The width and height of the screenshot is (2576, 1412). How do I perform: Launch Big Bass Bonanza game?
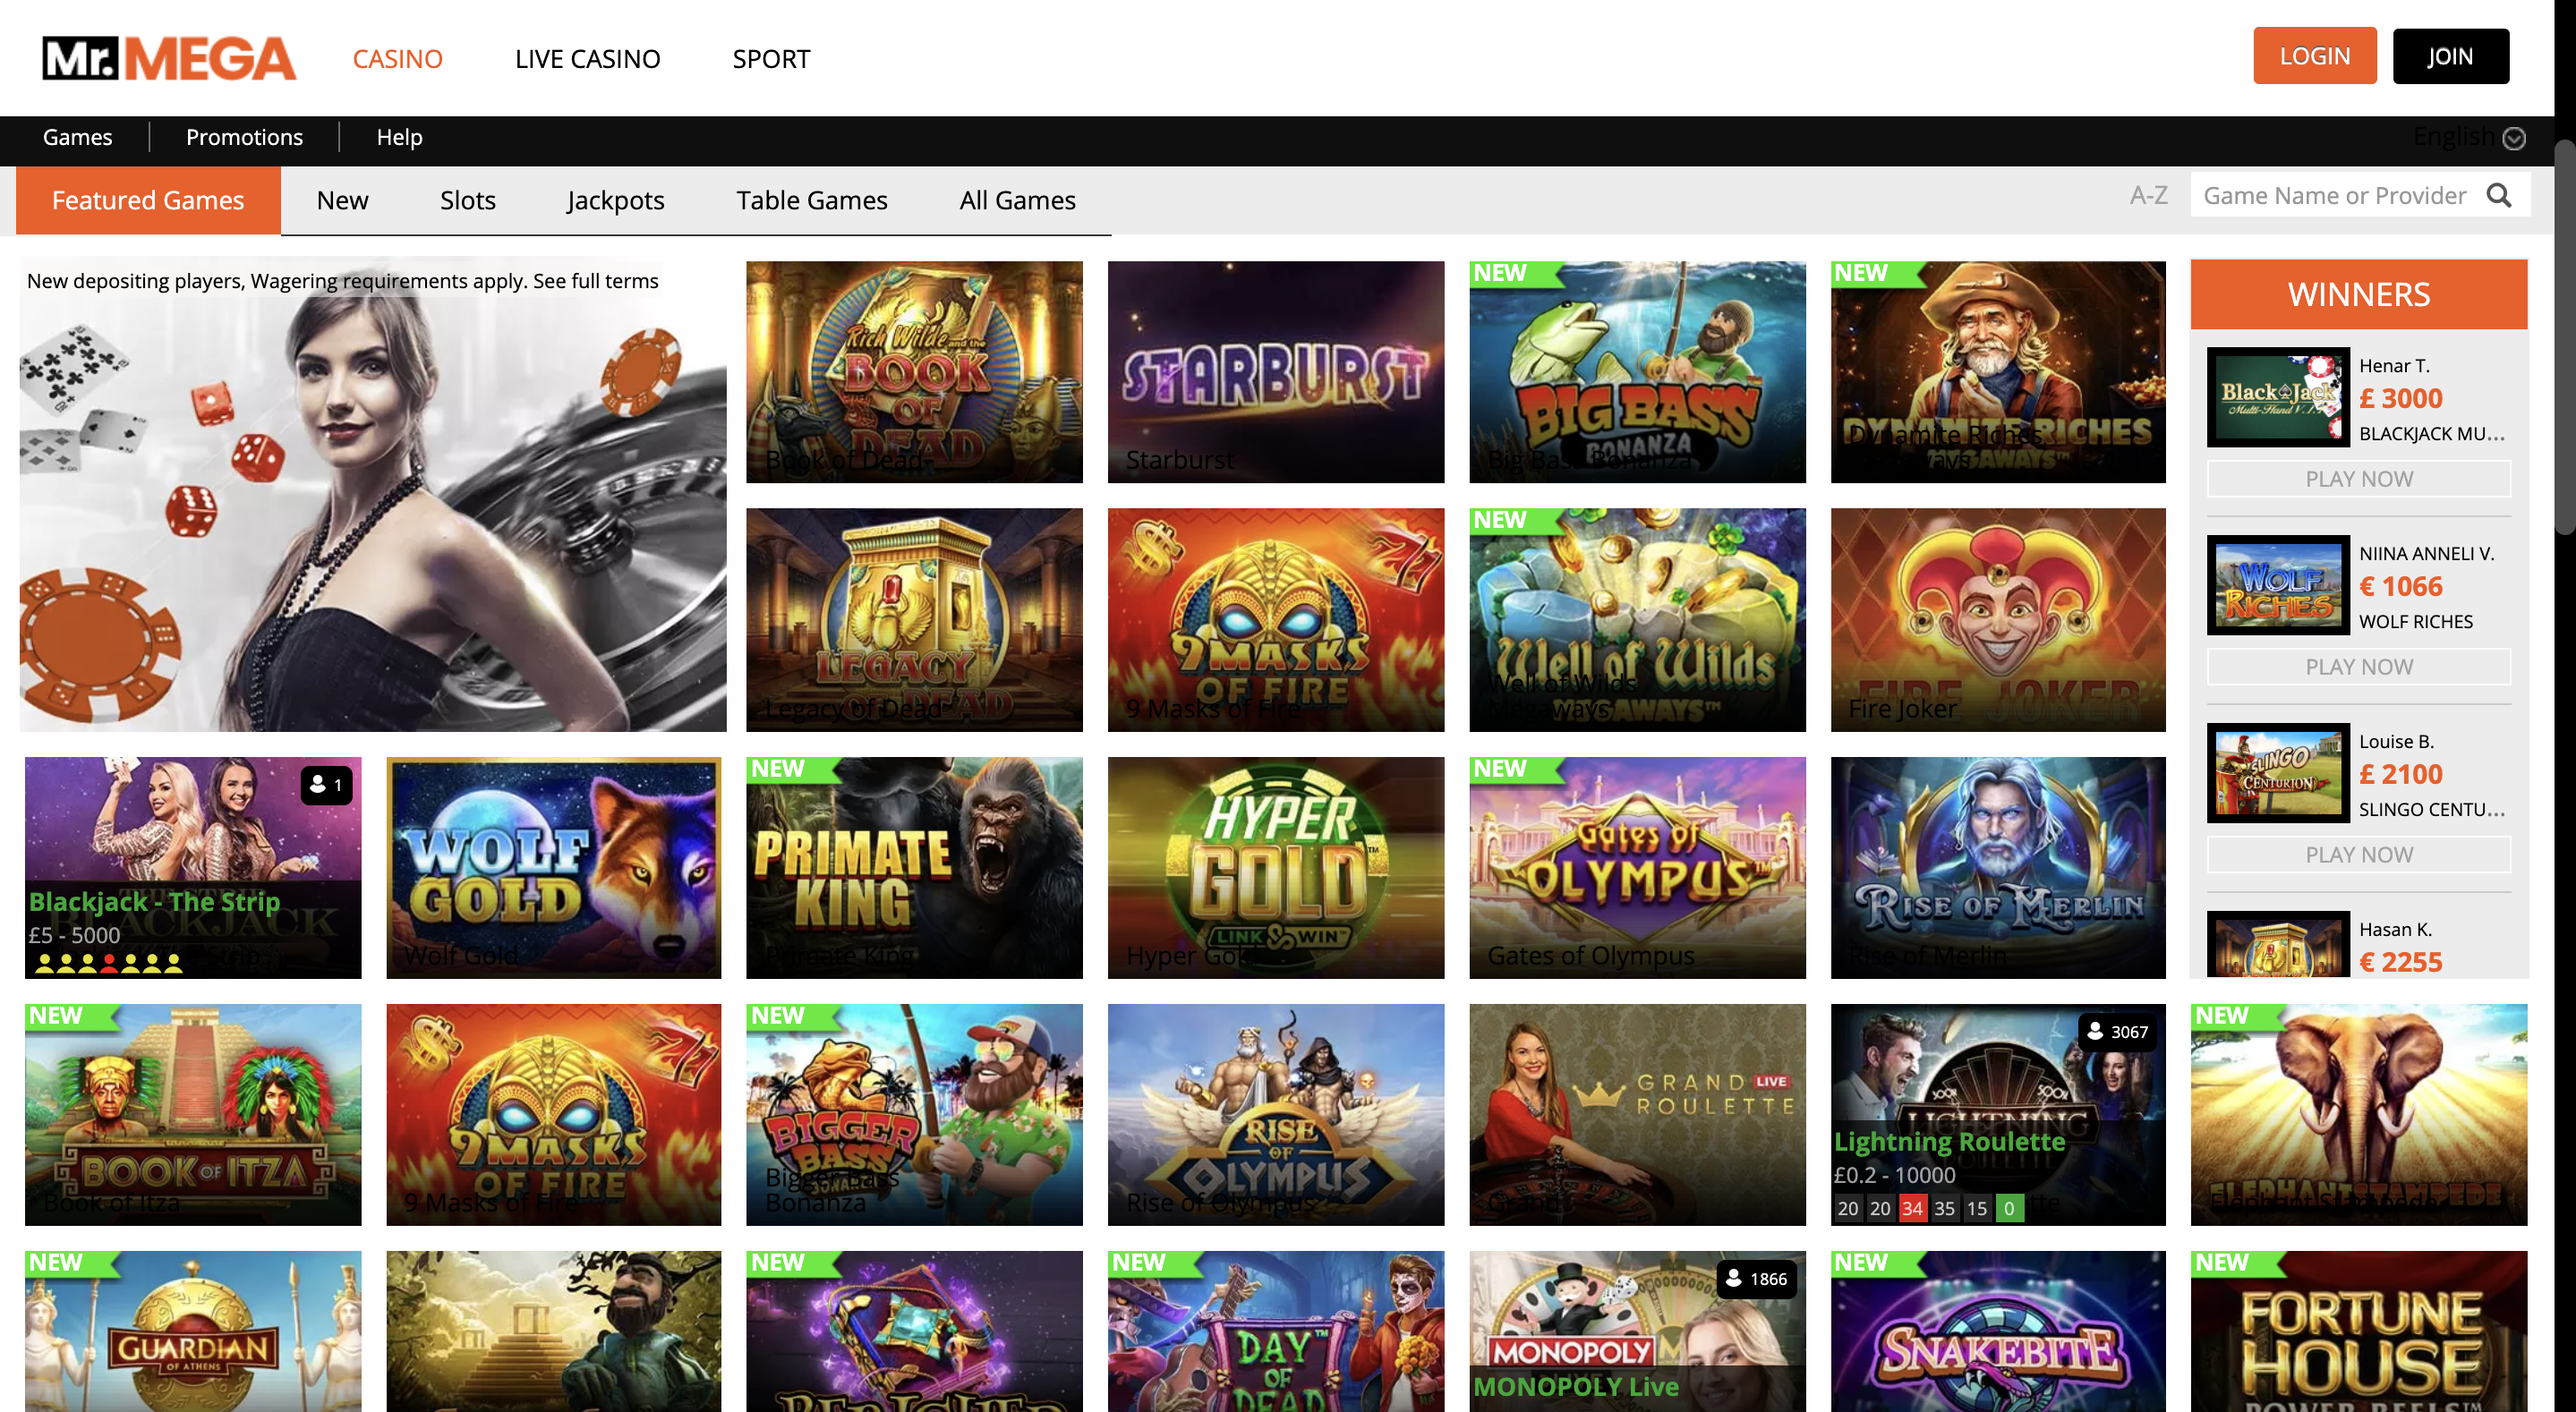pos(1637,372)
